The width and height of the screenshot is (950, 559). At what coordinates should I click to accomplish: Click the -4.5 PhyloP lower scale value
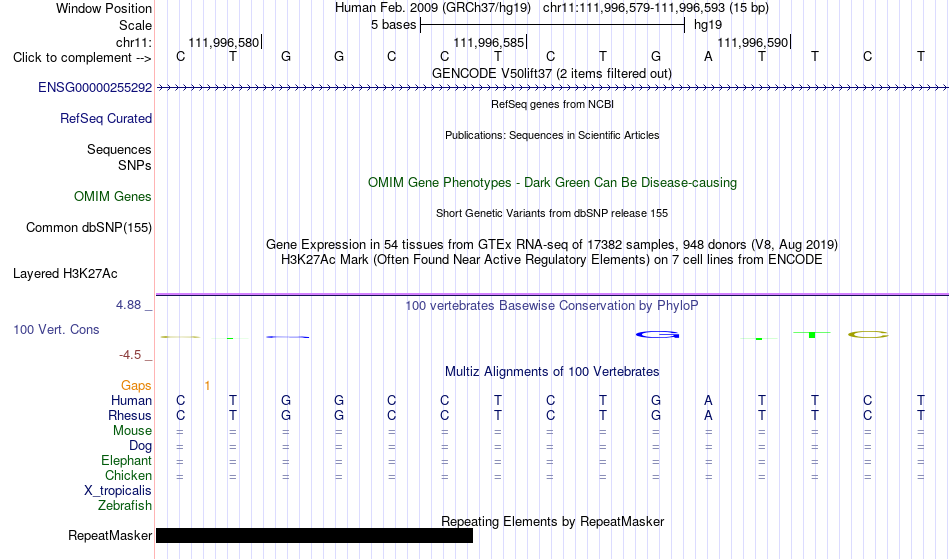click(130, 355)
